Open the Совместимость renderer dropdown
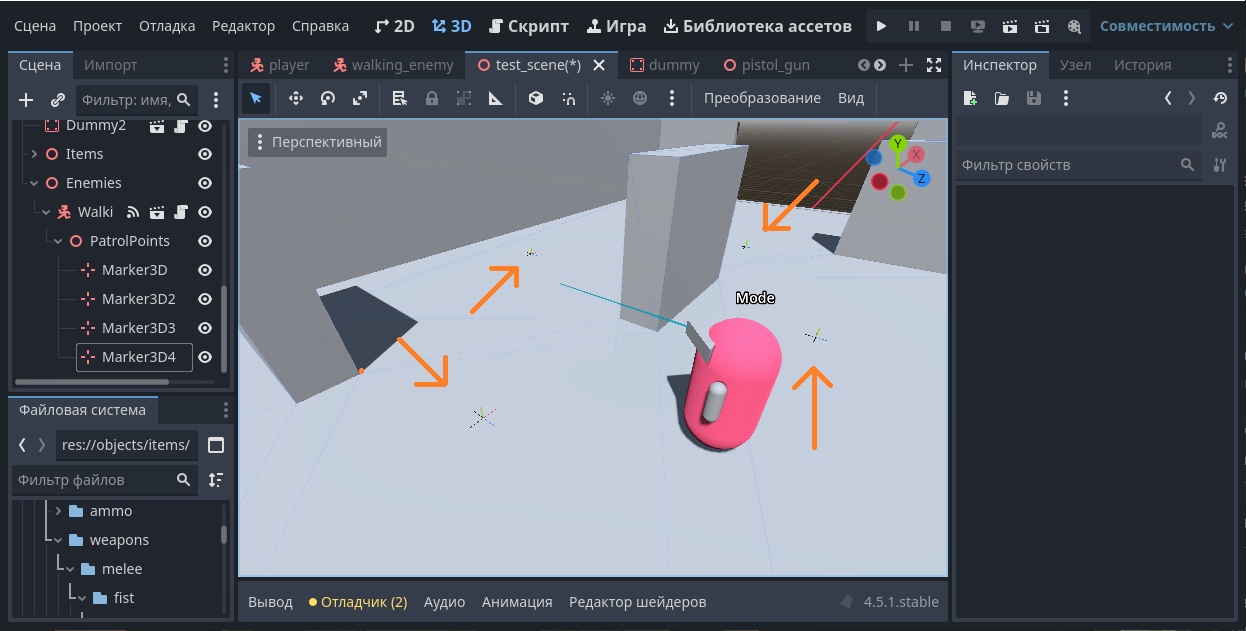Viewport: 1246px width, 631px height. 1166,26
